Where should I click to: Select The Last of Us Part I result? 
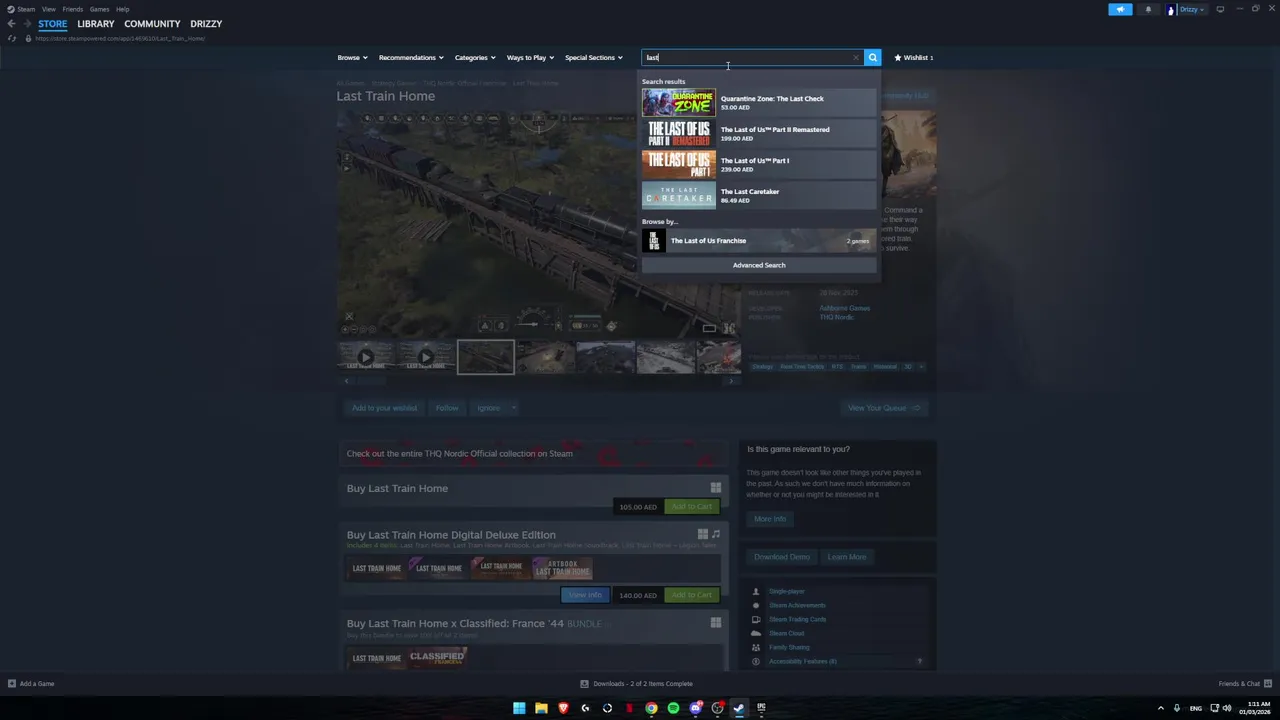coord(759,165)
